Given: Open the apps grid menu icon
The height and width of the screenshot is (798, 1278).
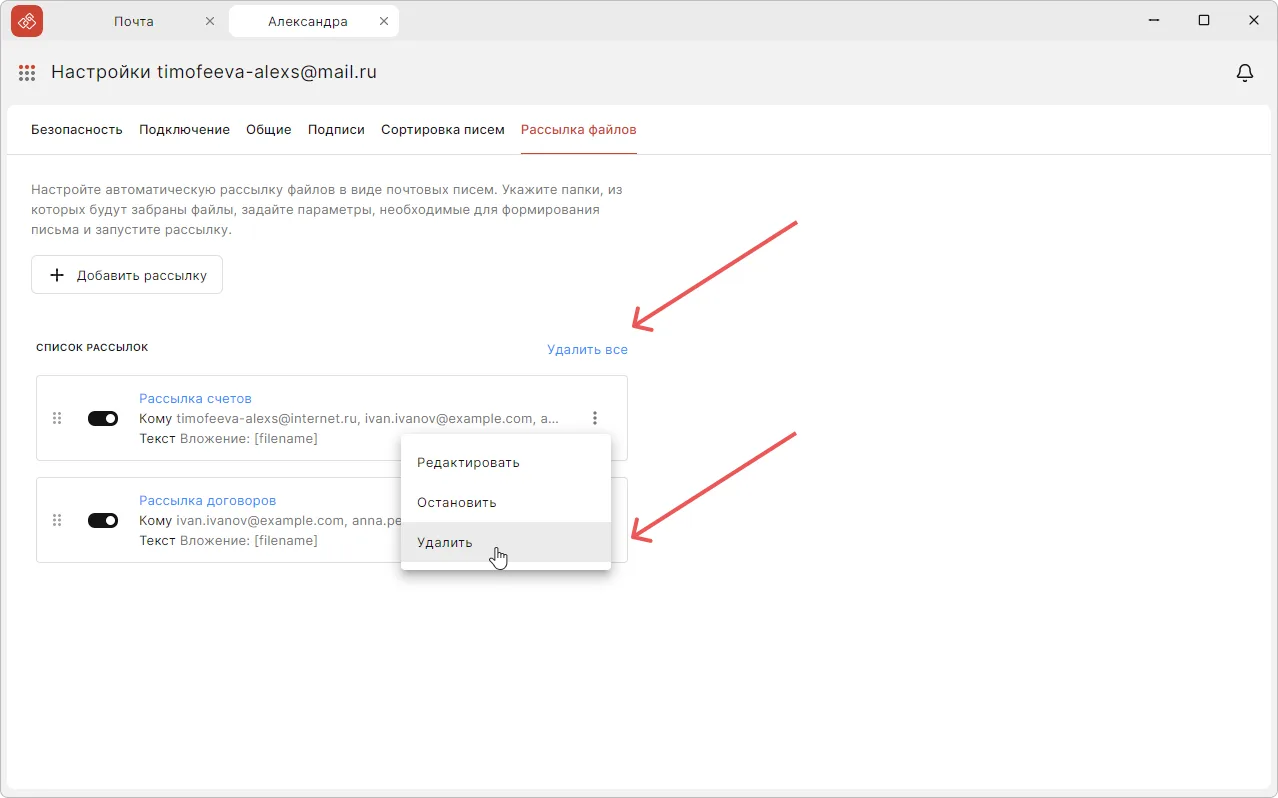Looking at the screenshot, I should [27, 73].
